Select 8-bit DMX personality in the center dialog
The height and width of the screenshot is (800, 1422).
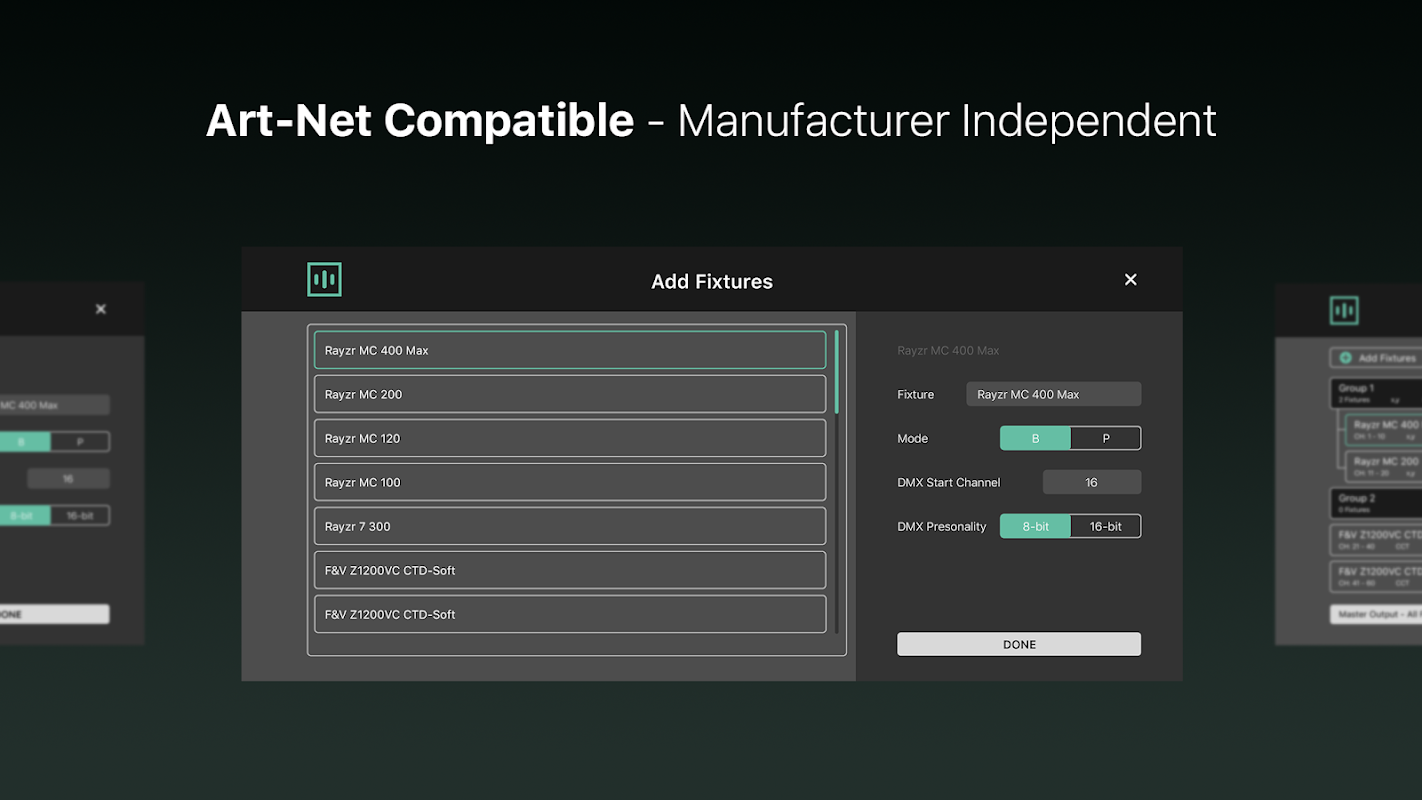[1035, 526]
